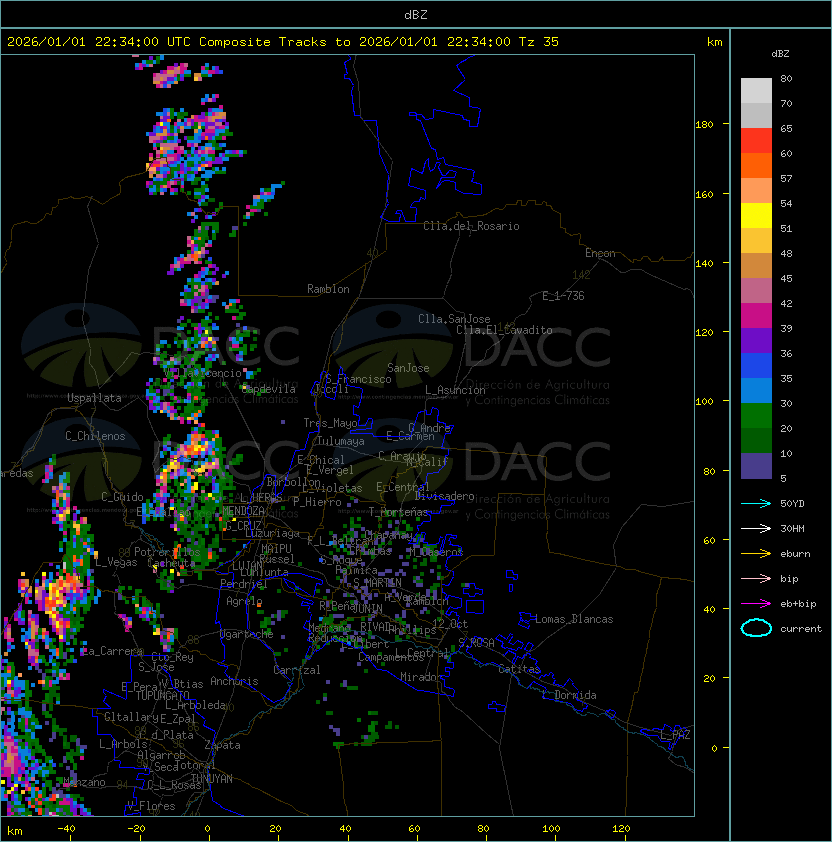The height and width of the screenshot is (842, 832).
Task: Click the 'dBZ' title at window top
Action: click(416, 15)
